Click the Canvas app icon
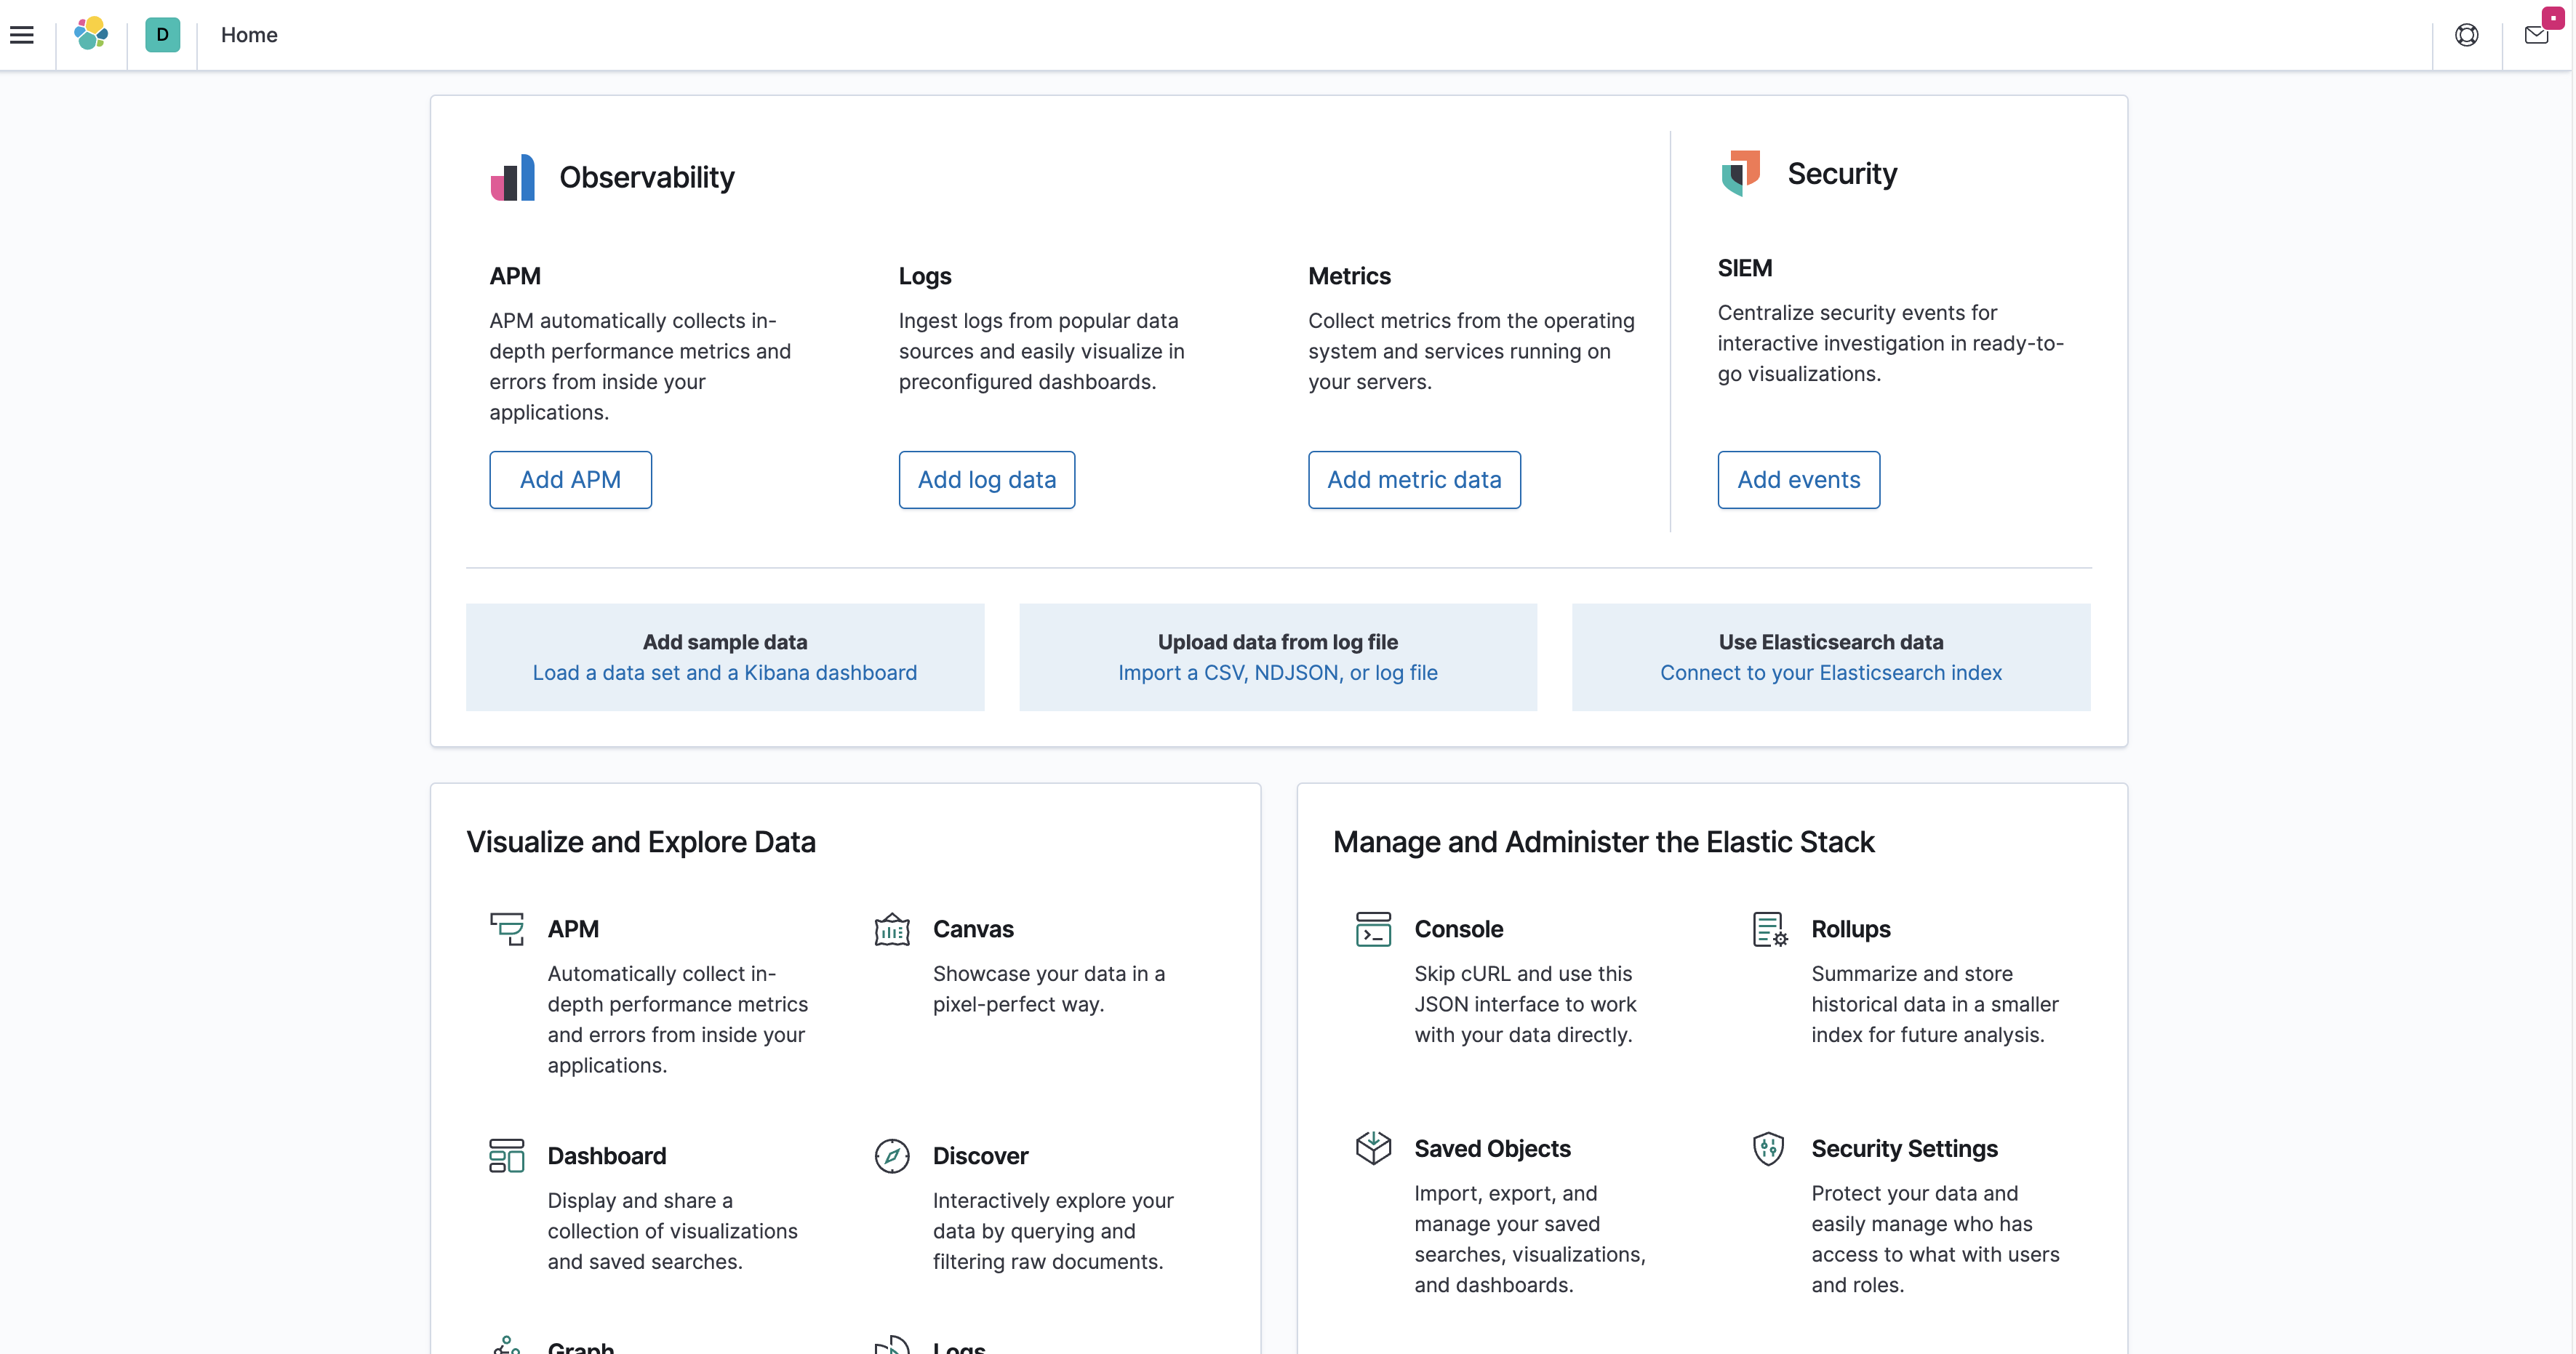Viewport: 2576px width, 1354px height. pyautogui.click(x=891, y=930)
